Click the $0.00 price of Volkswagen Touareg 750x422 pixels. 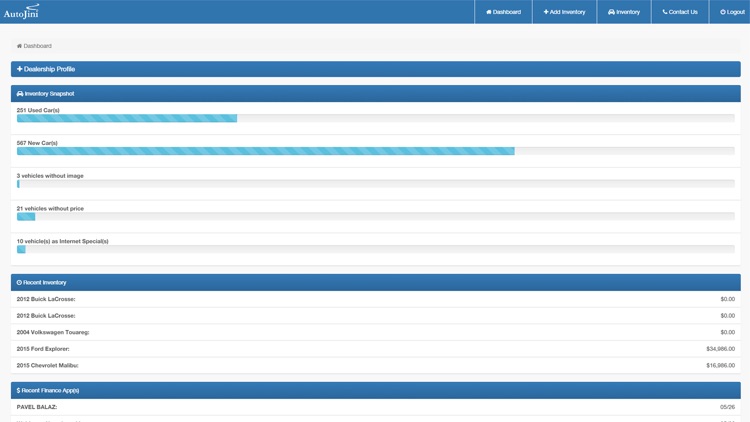[728, 332]
